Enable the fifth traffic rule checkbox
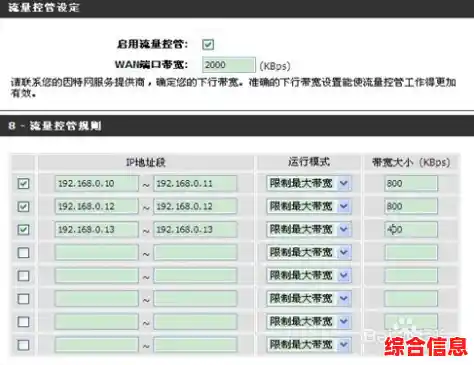 point(23,276)
